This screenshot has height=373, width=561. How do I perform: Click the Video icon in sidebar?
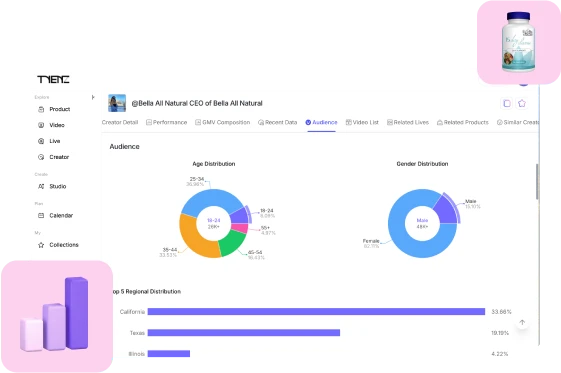tap(41, 125)
